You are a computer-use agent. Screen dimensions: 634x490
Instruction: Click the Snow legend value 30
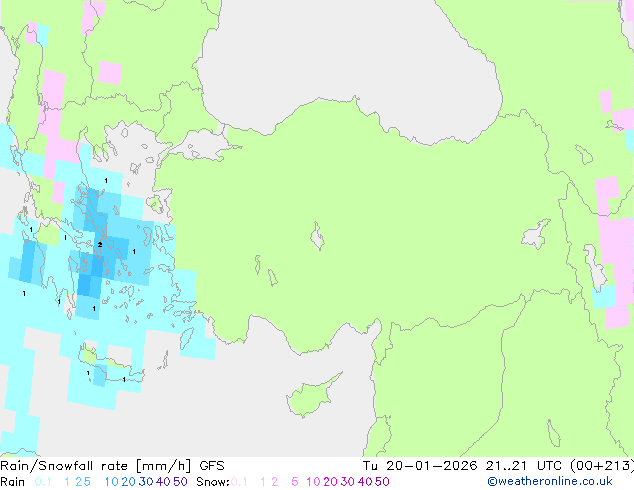point(348,482)
